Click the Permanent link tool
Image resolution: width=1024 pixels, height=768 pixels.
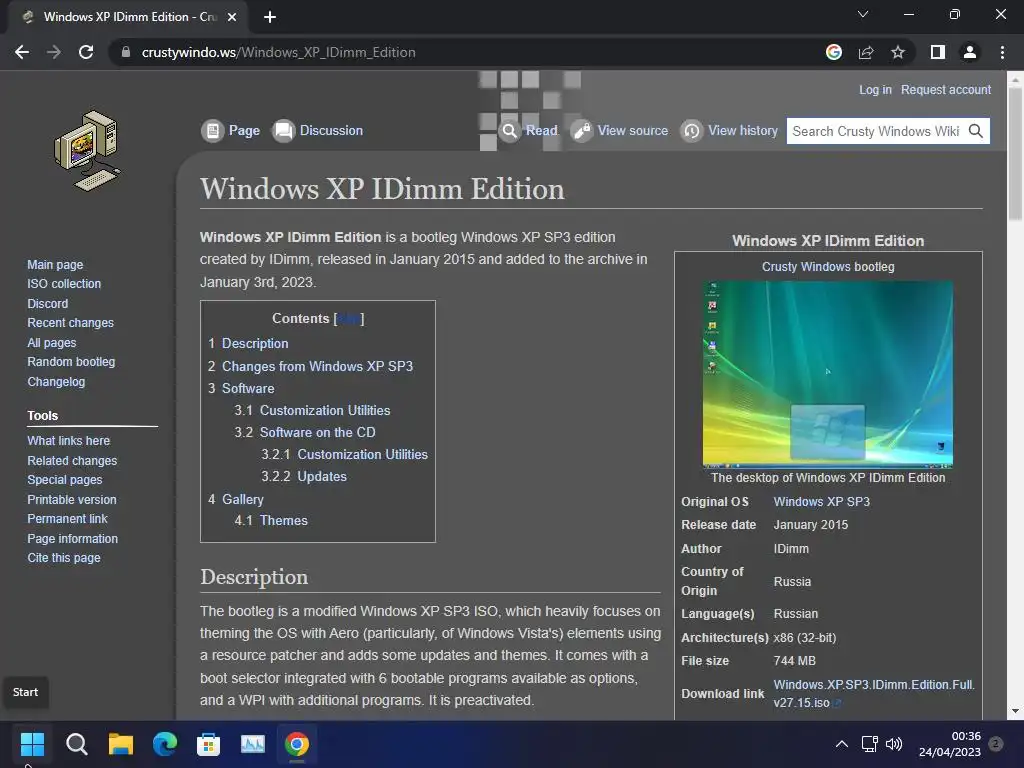click(67, 519)
